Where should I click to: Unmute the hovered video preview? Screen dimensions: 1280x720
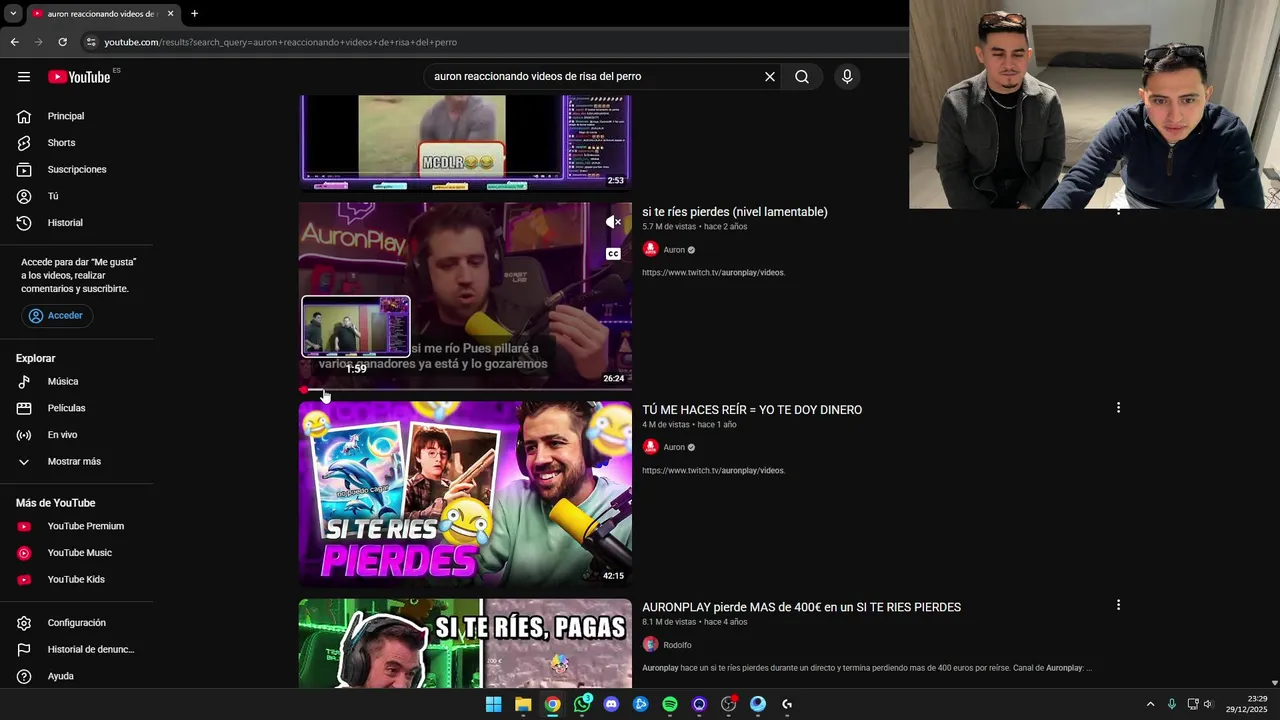click(613, 222)
